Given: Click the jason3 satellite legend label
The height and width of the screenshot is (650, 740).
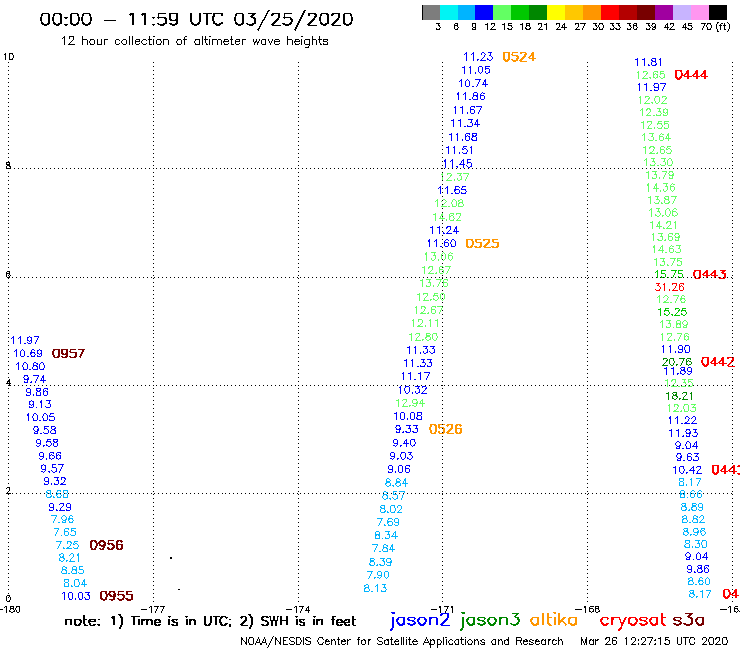Looking at the screenshot, I should 490,620.
